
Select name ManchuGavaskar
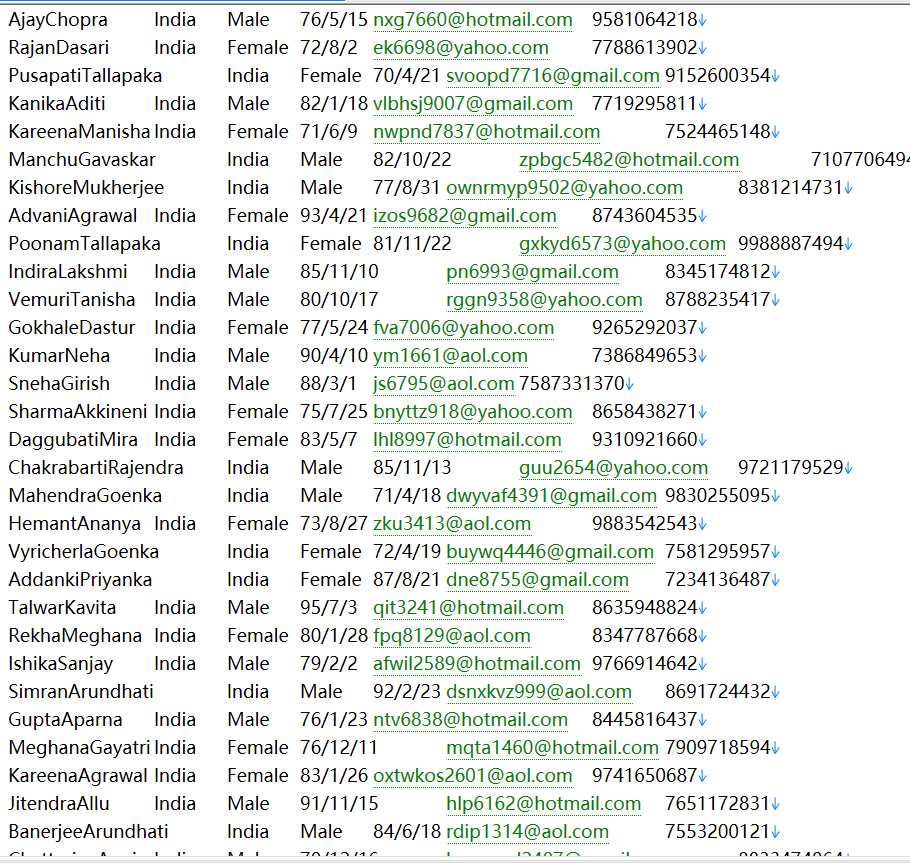[82, 160]
